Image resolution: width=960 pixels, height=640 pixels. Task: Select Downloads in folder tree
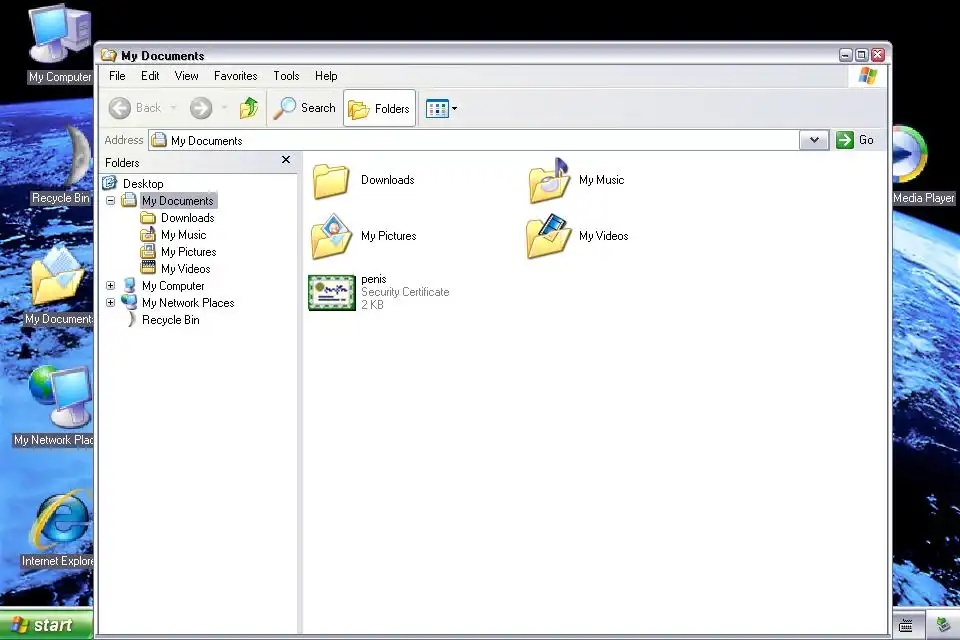tap(187, 218)
